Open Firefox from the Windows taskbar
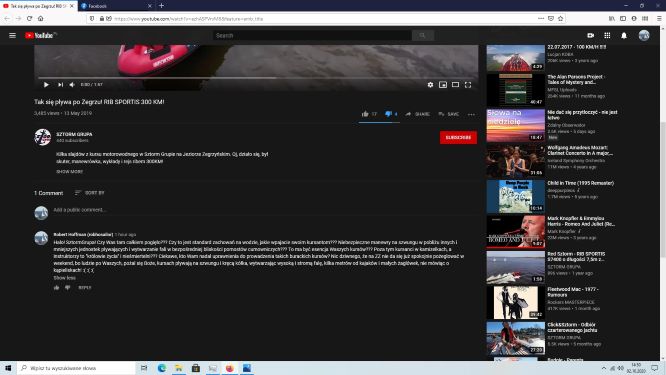This screenshot has width=666, height=375. tap(230, 368)
